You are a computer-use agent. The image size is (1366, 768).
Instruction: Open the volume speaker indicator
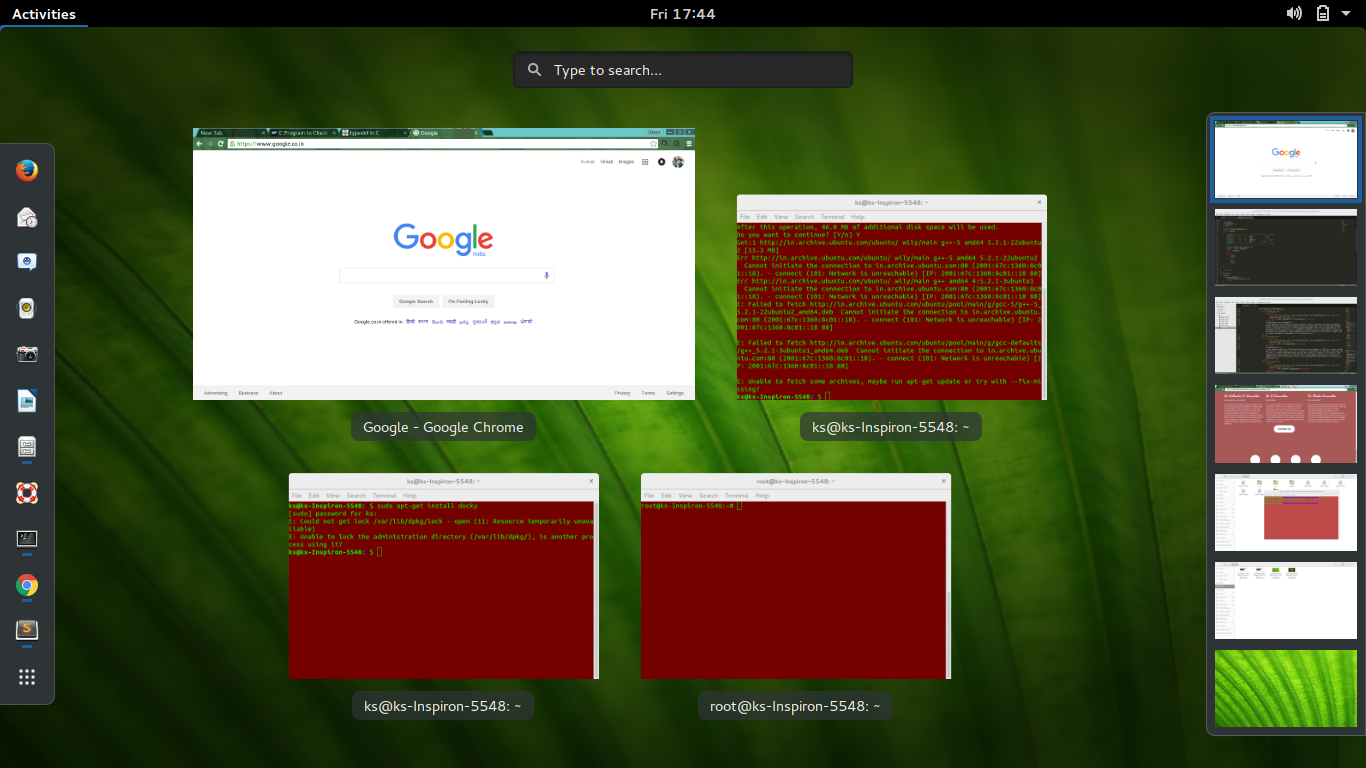pyautogui.click(x=1294, y=13)
